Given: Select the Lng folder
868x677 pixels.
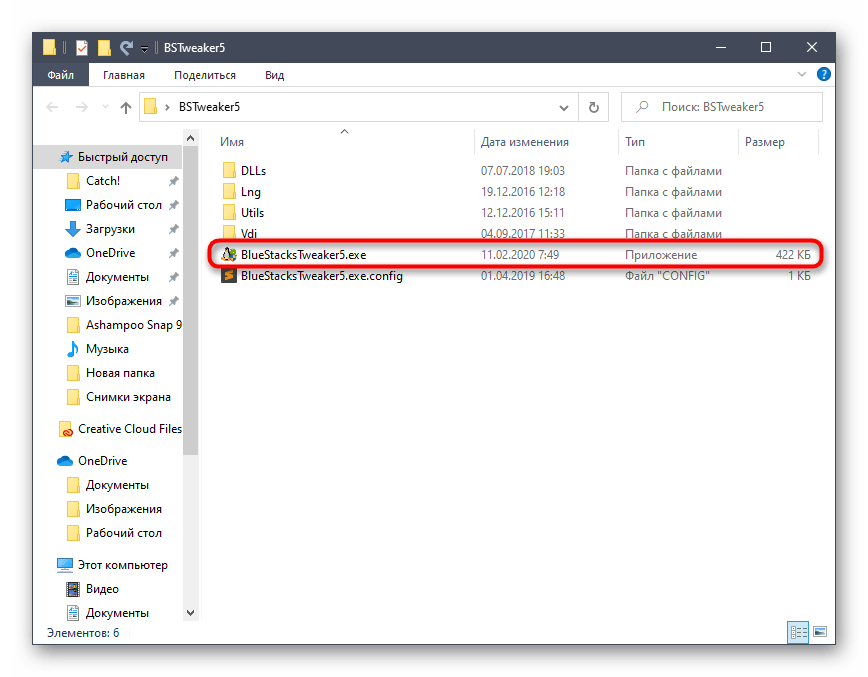Looking at the screenshot, I should pos(250,192).
